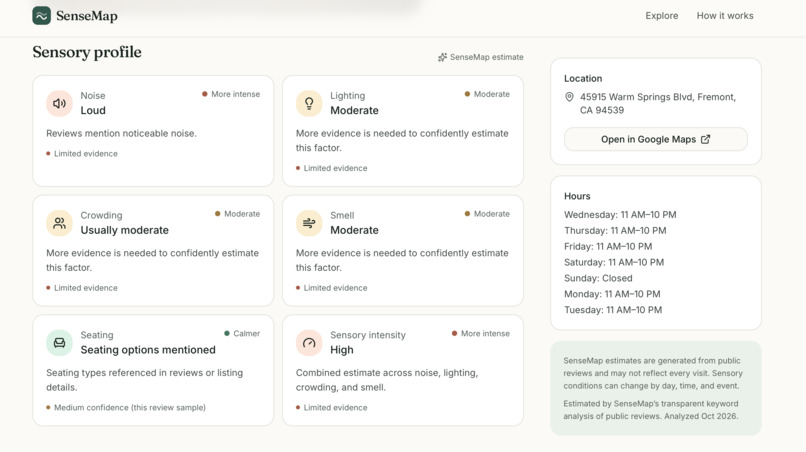Image resolution: width=806 pixels, height=452 pixels.
Task: Click the Crowding people icon
Action: [60, 223]
